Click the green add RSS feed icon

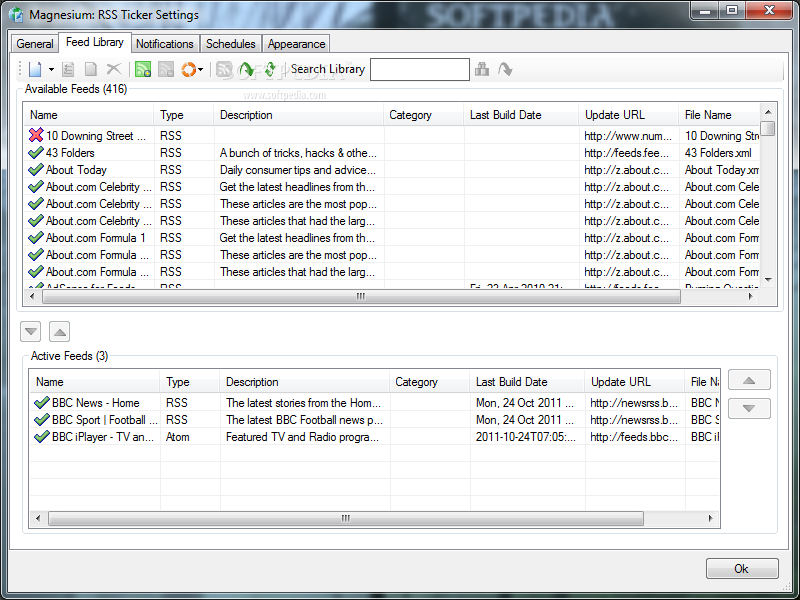point(143,69)
